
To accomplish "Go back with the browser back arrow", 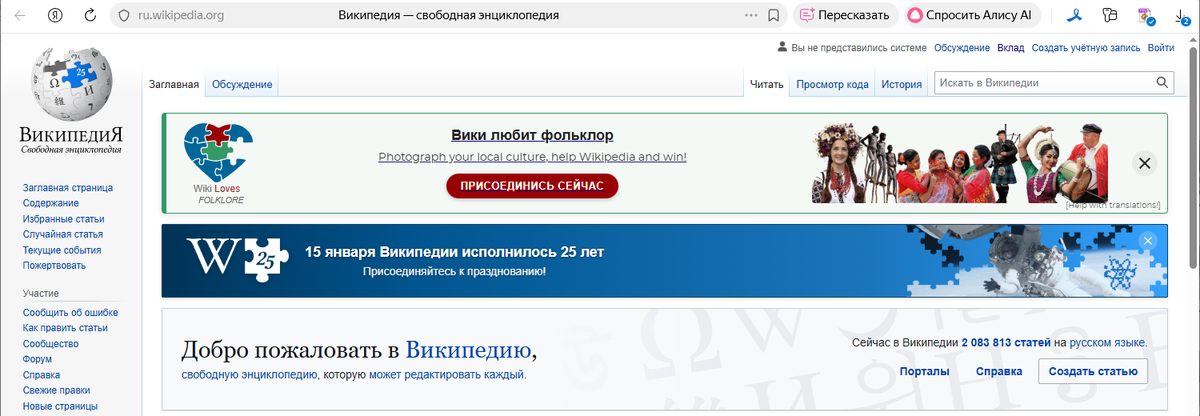I will (x=19, y=15).
